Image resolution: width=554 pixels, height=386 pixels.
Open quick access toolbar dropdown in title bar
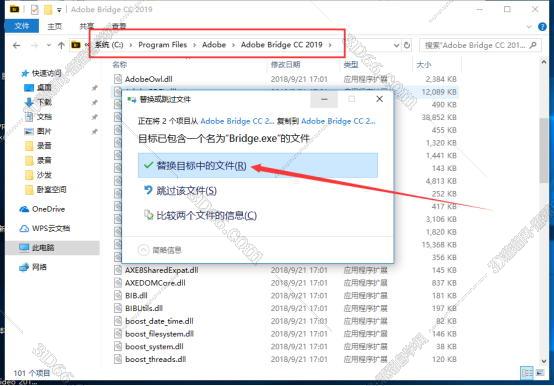point(59,10)
